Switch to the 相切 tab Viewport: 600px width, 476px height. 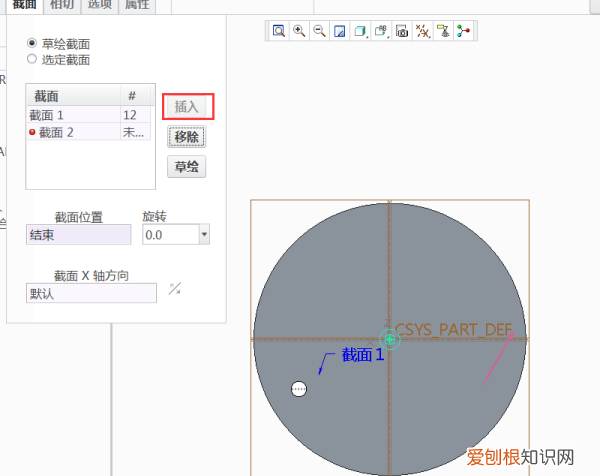(62, 5)
